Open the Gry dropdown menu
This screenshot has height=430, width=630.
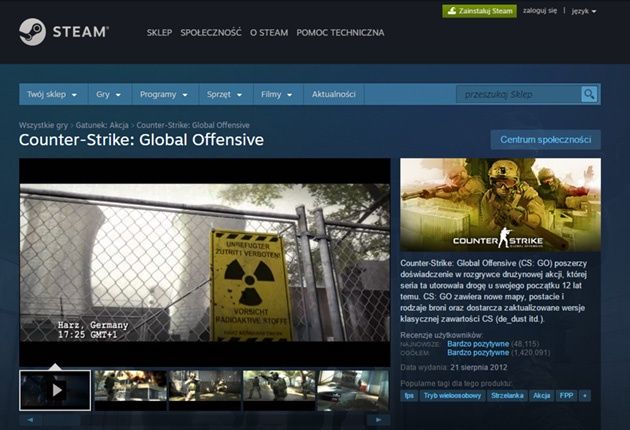point(108,94)
